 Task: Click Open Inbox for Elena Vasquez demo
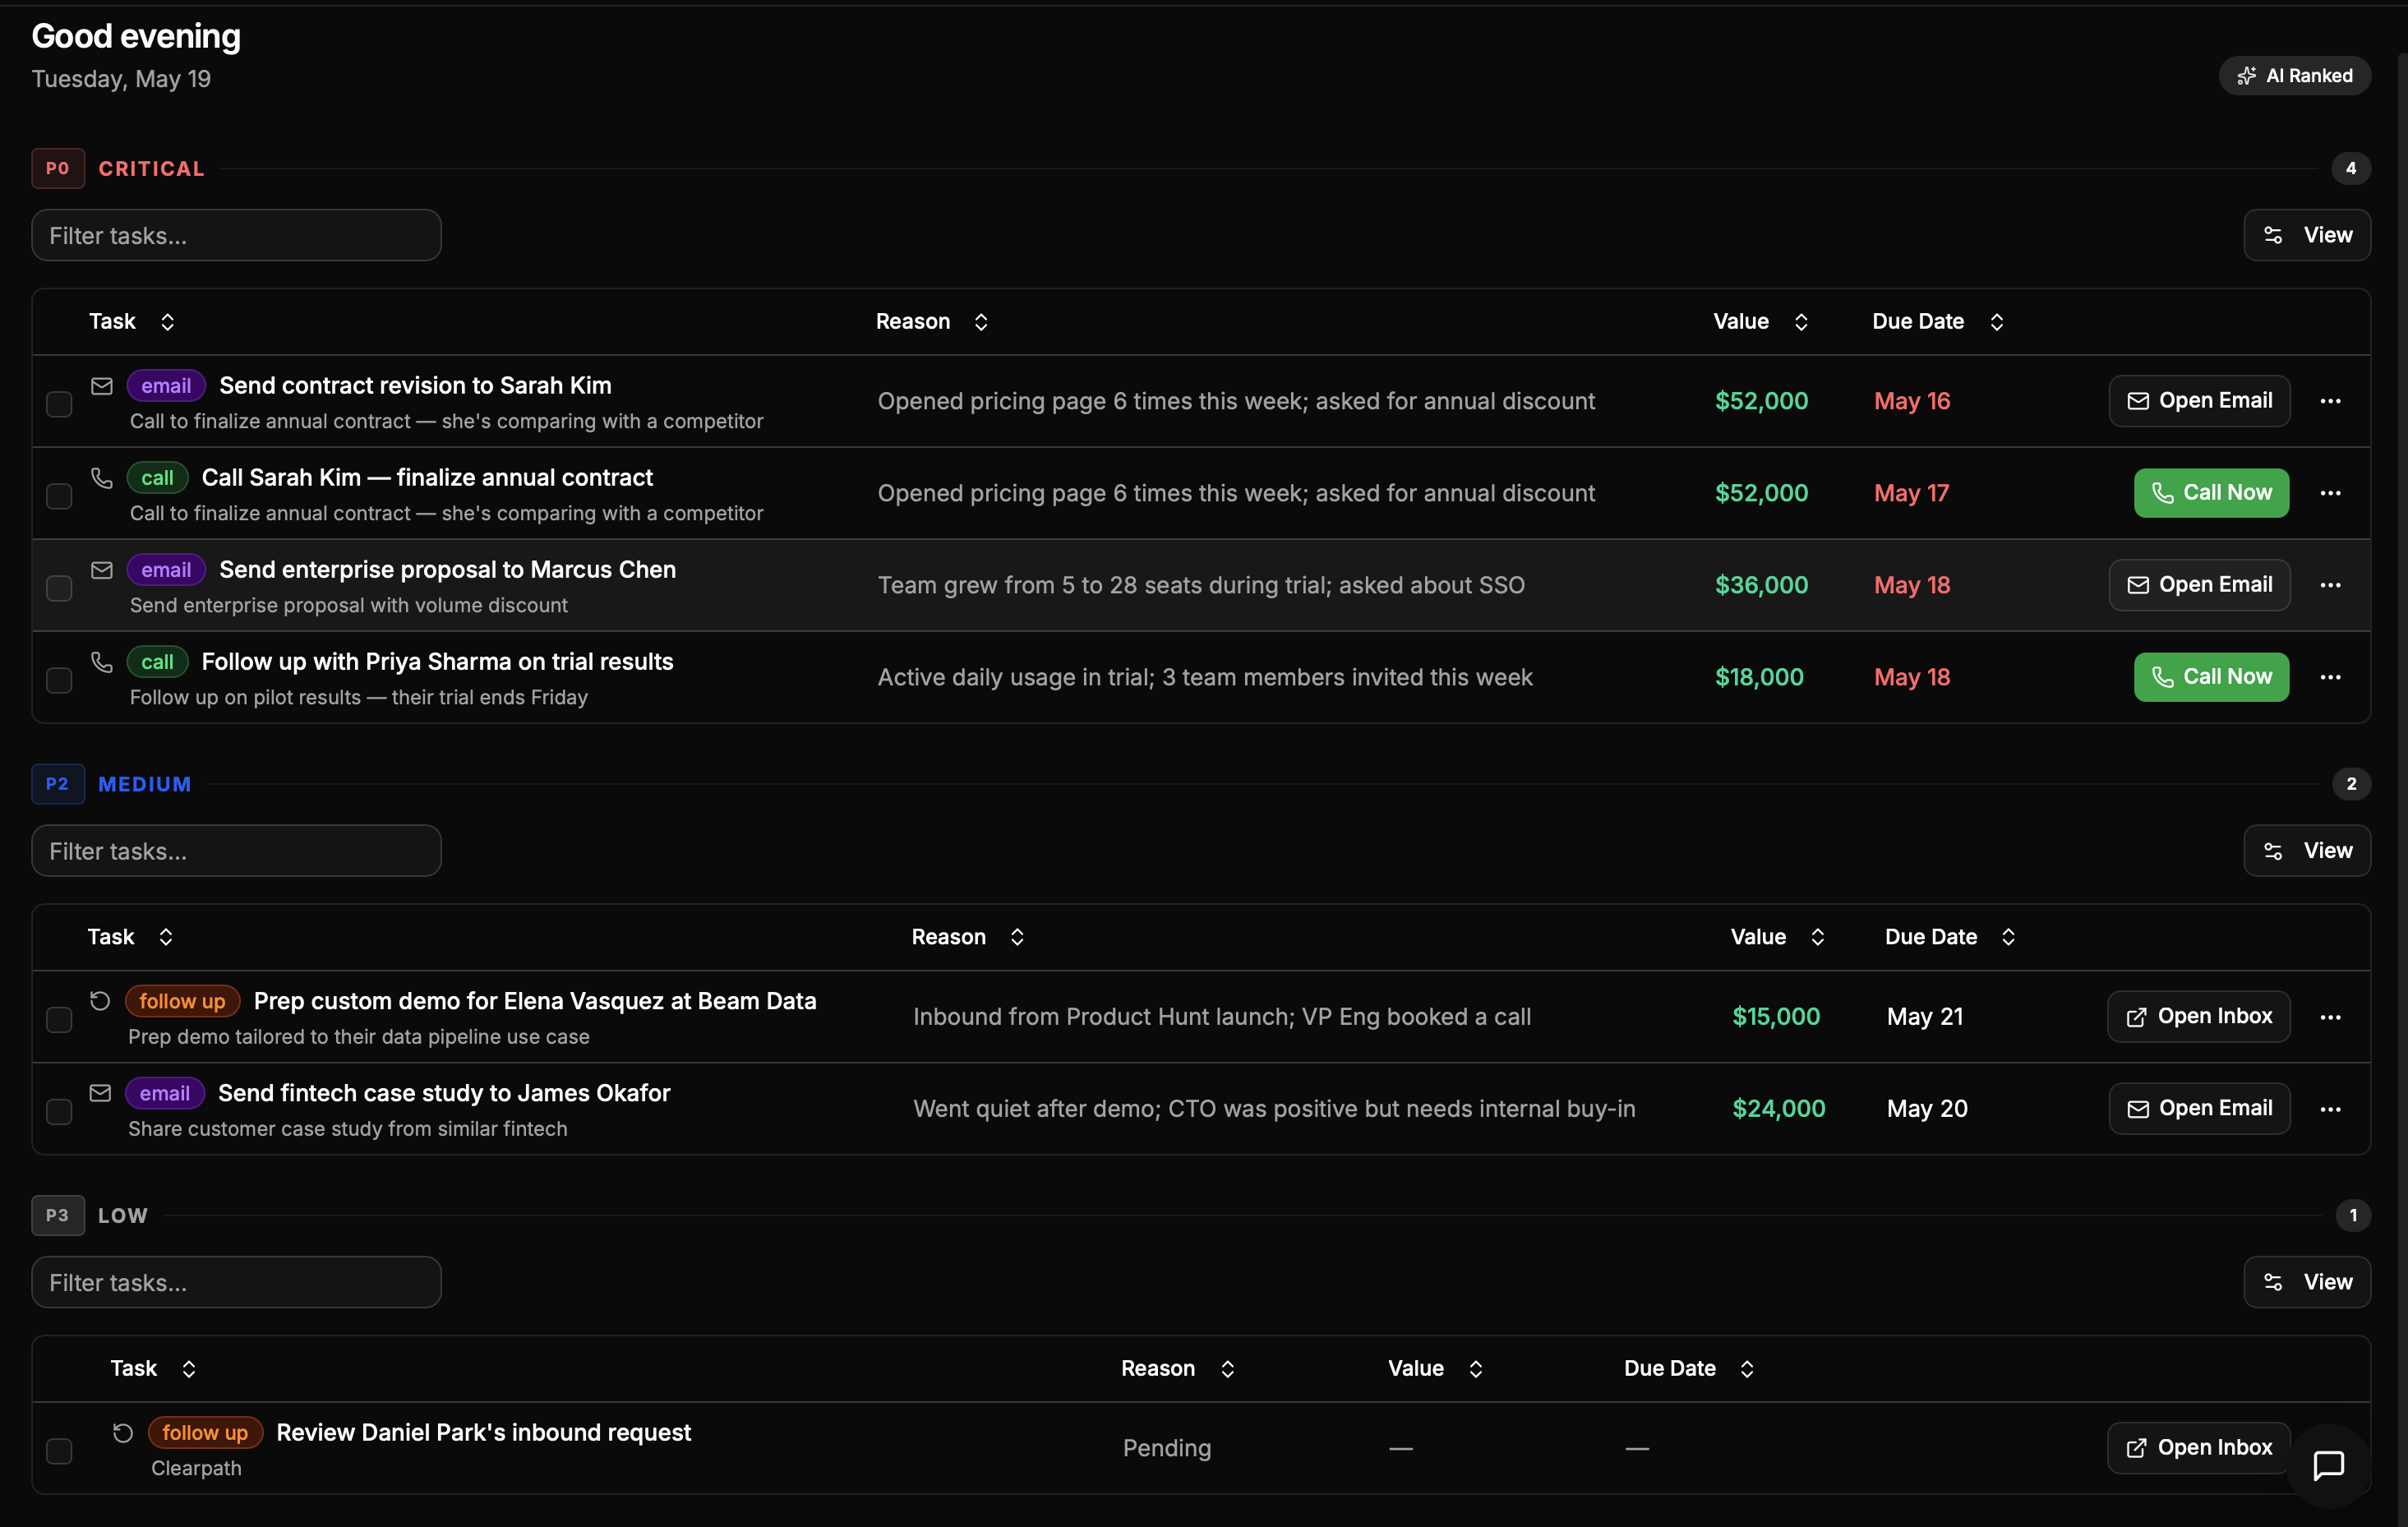pyautogui.click(x=2198, y=1017)
